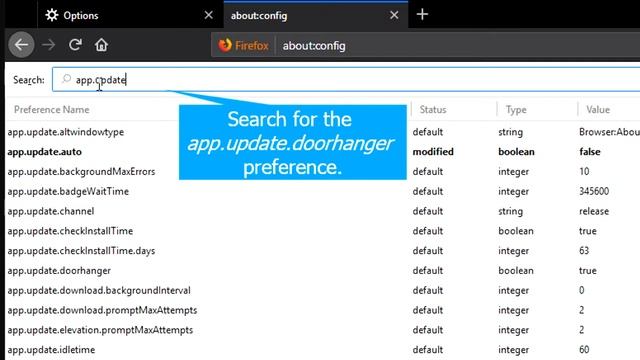Click the value 60 for app.update.idletime
640x360 pixels.
[x=584, y=349]
